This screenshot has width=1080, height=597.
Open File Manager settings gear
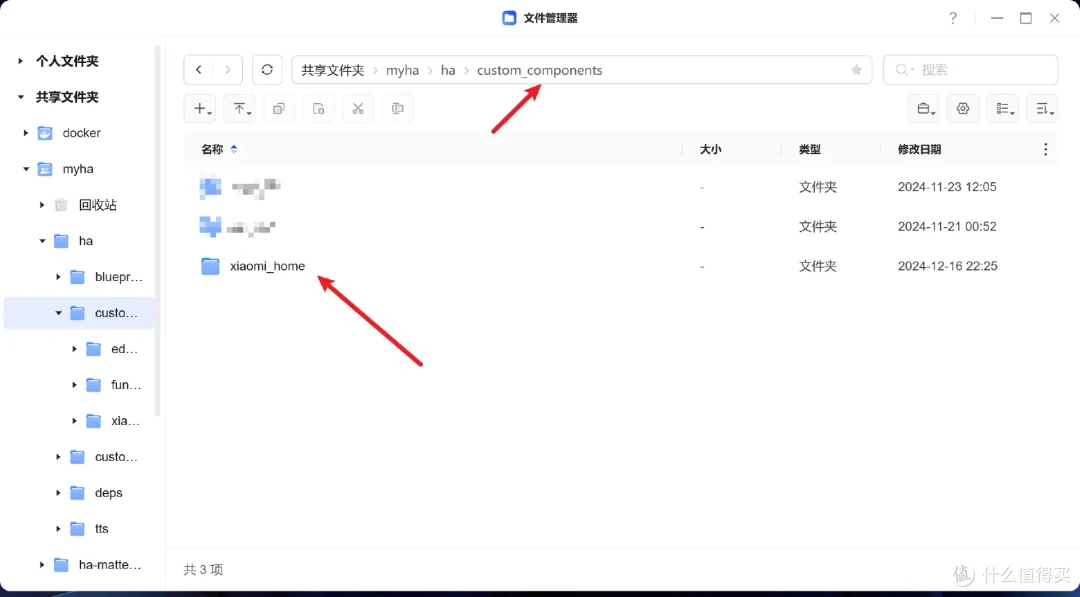963,109
